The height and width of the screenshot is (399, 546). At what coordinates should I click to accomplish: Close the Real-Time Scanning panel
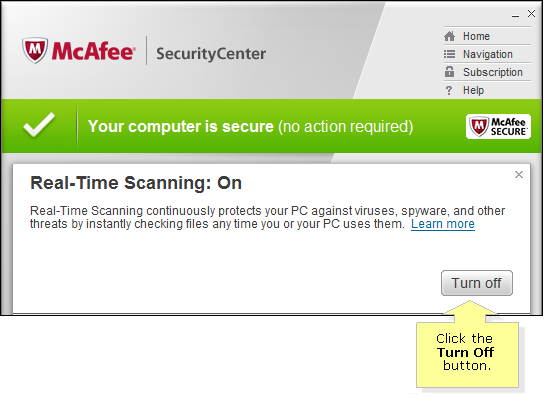pyautogui.click(x=518, y=175)
